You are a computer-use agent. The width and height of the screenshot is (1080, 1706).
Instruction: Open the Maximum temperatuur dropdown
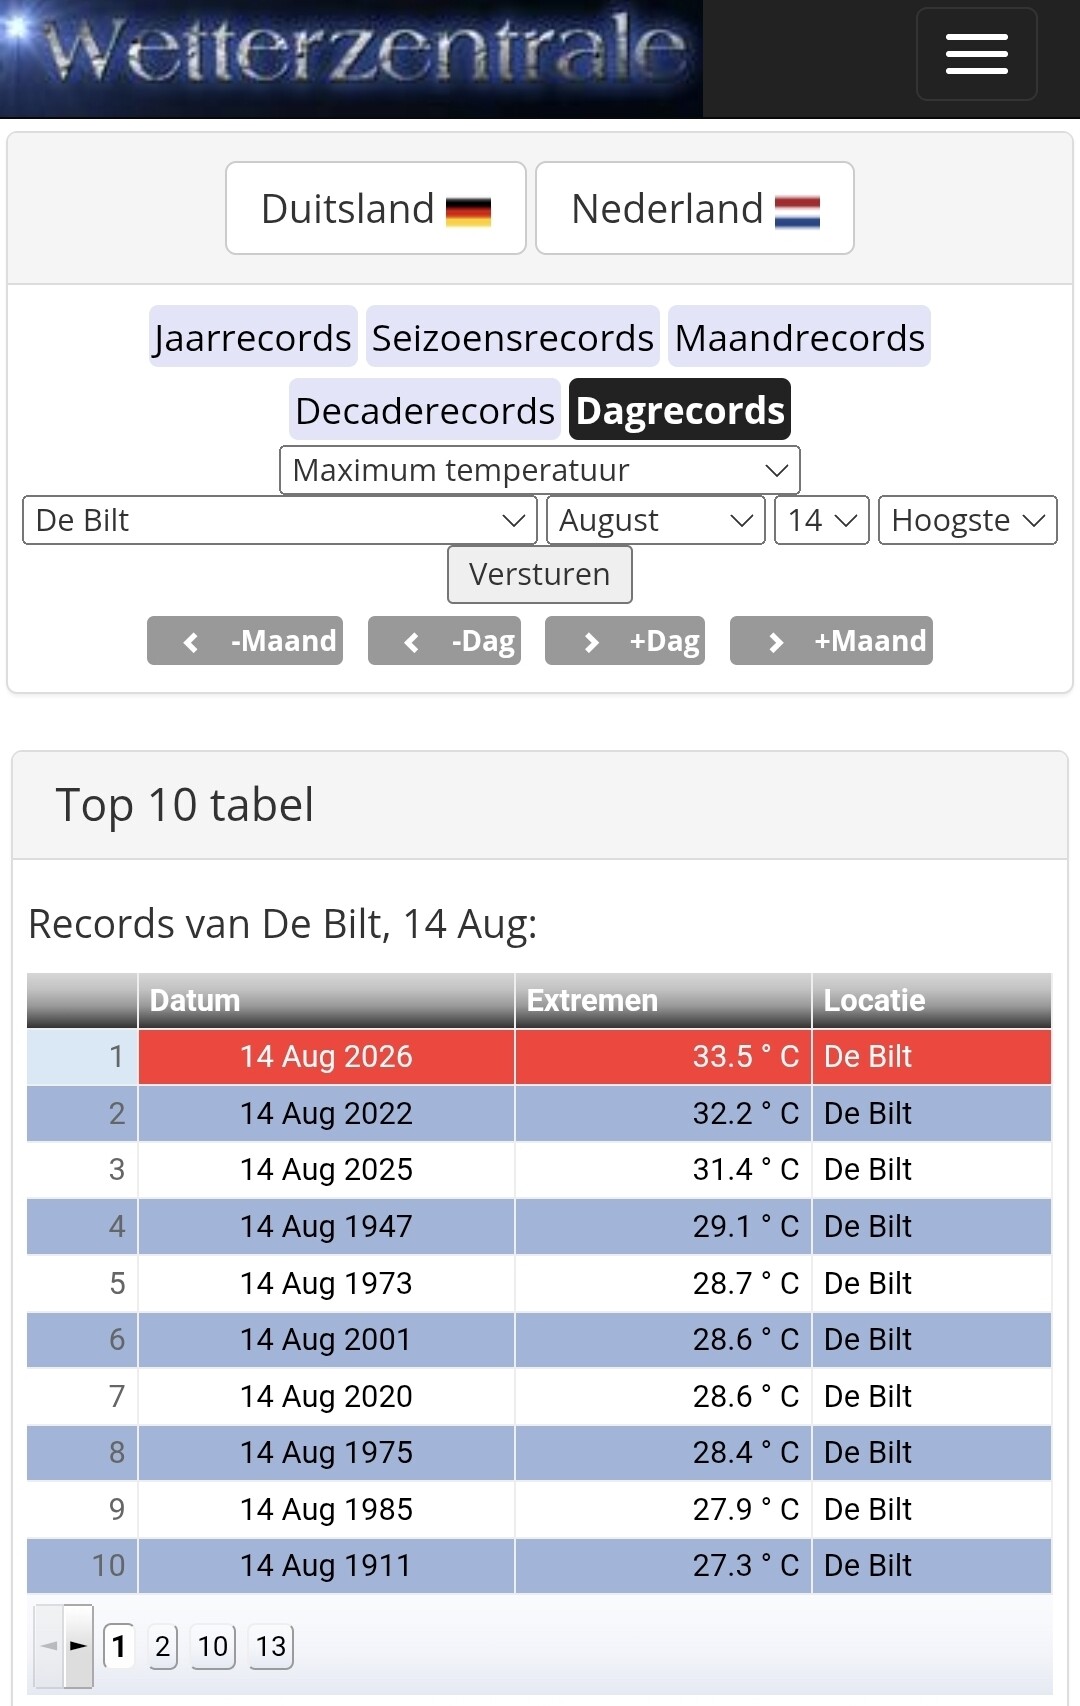click(x=540, y=470)
